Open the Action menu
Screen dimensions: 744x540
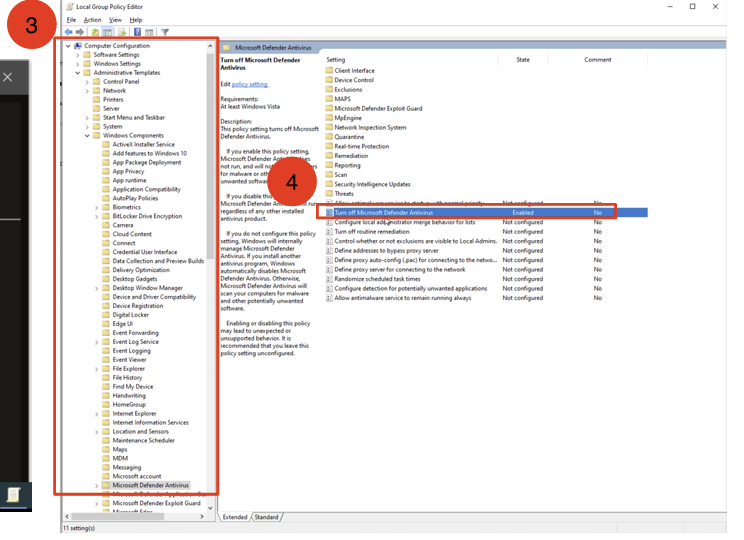[x=92, y=20]
